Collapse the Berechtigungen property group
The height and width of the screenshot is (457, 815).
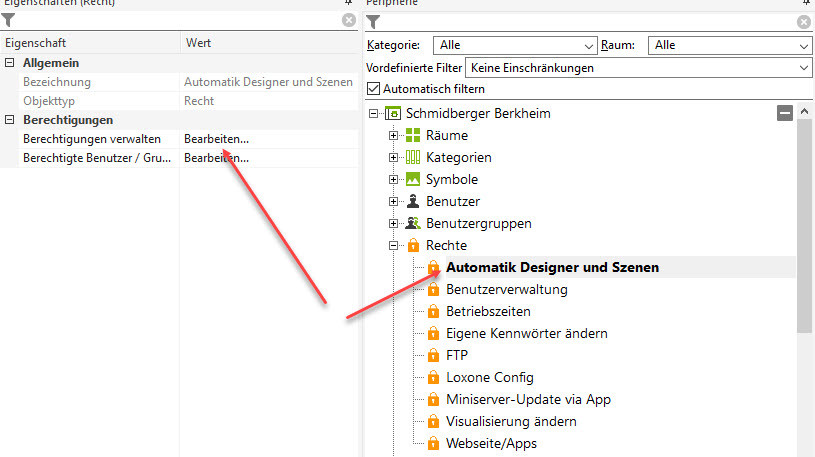[9, 120]
